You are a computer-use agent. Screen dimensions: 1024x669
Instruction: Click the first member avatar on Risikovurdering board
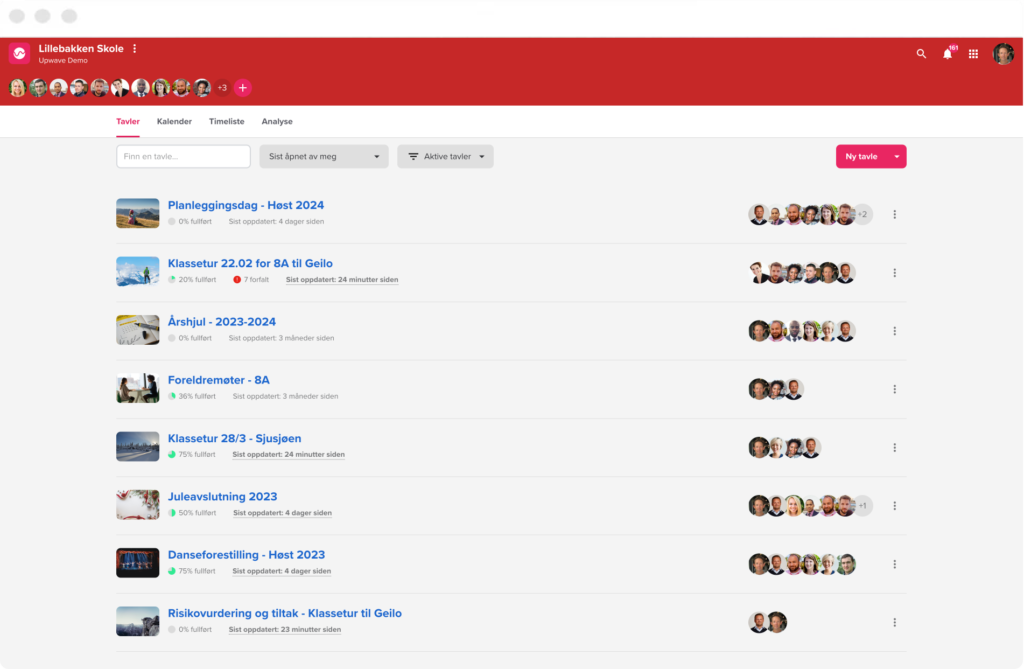click(758, 623)
